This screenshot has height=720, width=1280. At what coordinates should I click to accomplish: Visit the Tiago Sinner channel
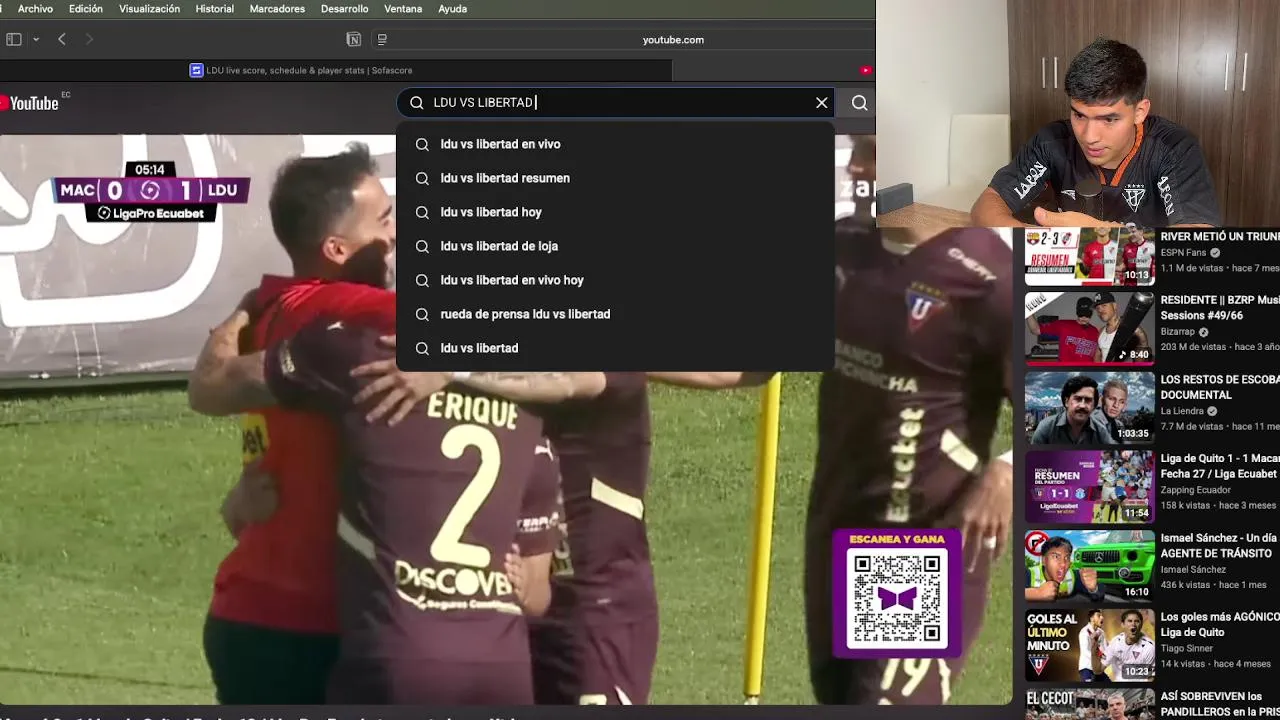(1186, 648)
